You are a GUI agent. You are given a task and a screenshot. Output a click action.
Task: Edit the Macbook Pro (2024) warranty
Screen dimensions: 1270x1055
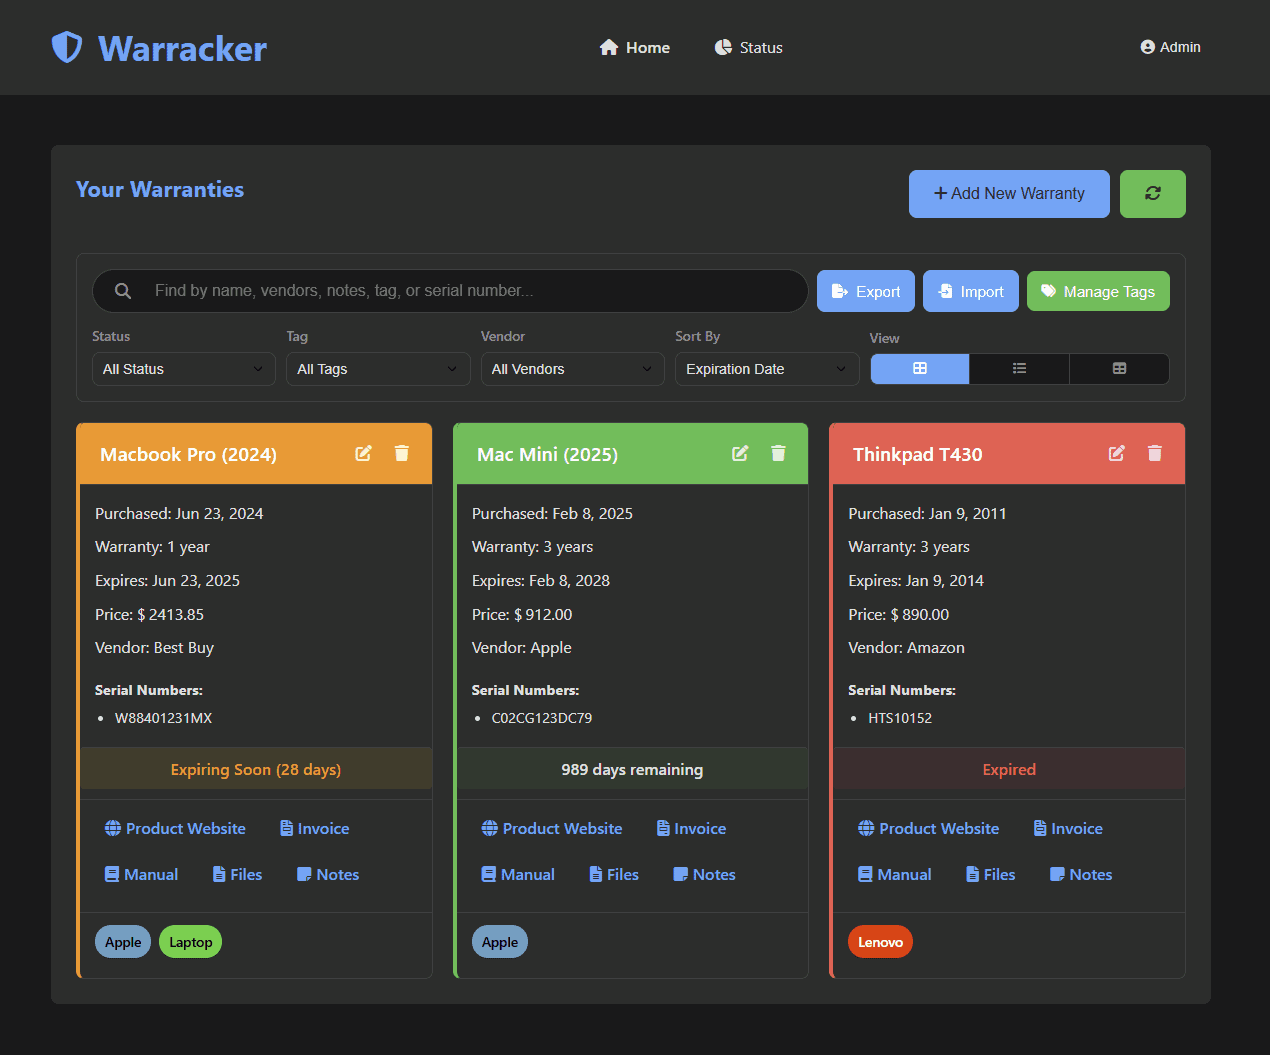coord(364,453)
